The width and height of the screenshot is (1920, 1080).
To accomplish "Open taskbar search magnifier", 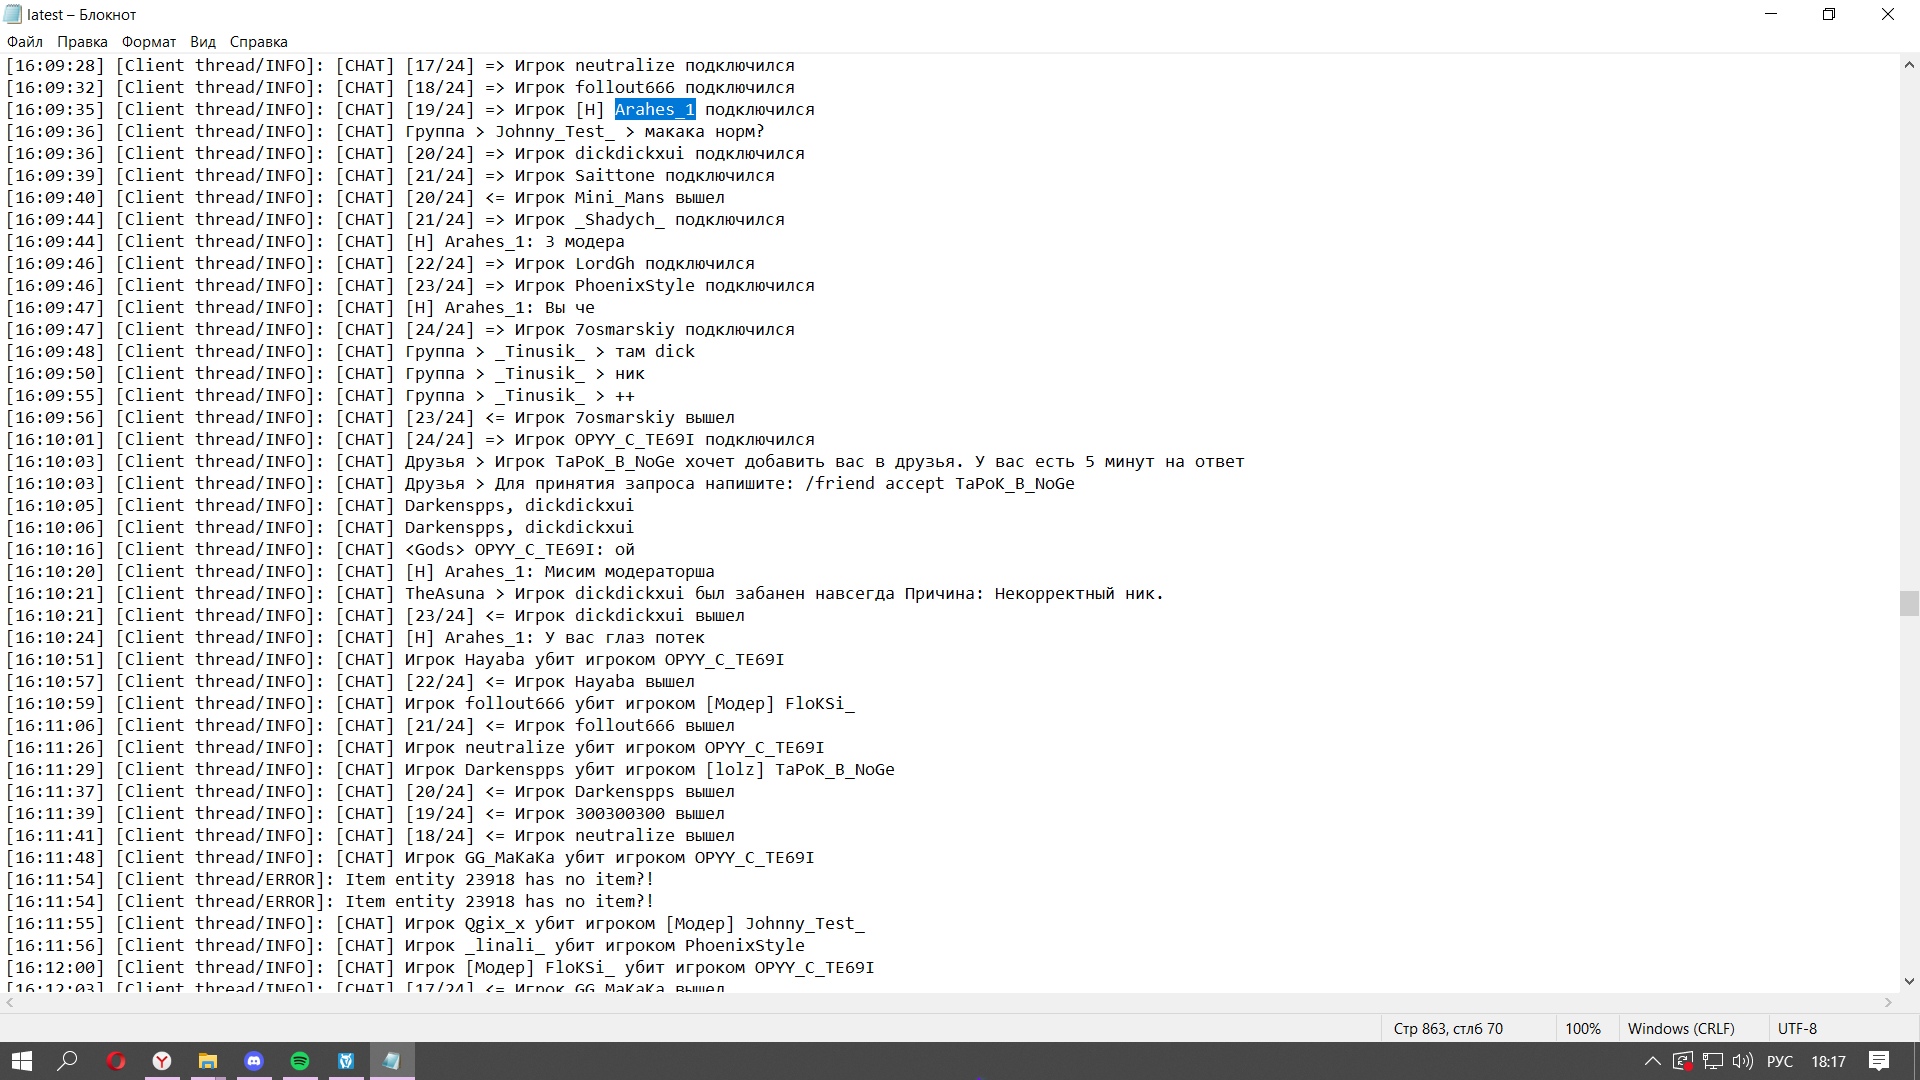I will pos(67,1061).
